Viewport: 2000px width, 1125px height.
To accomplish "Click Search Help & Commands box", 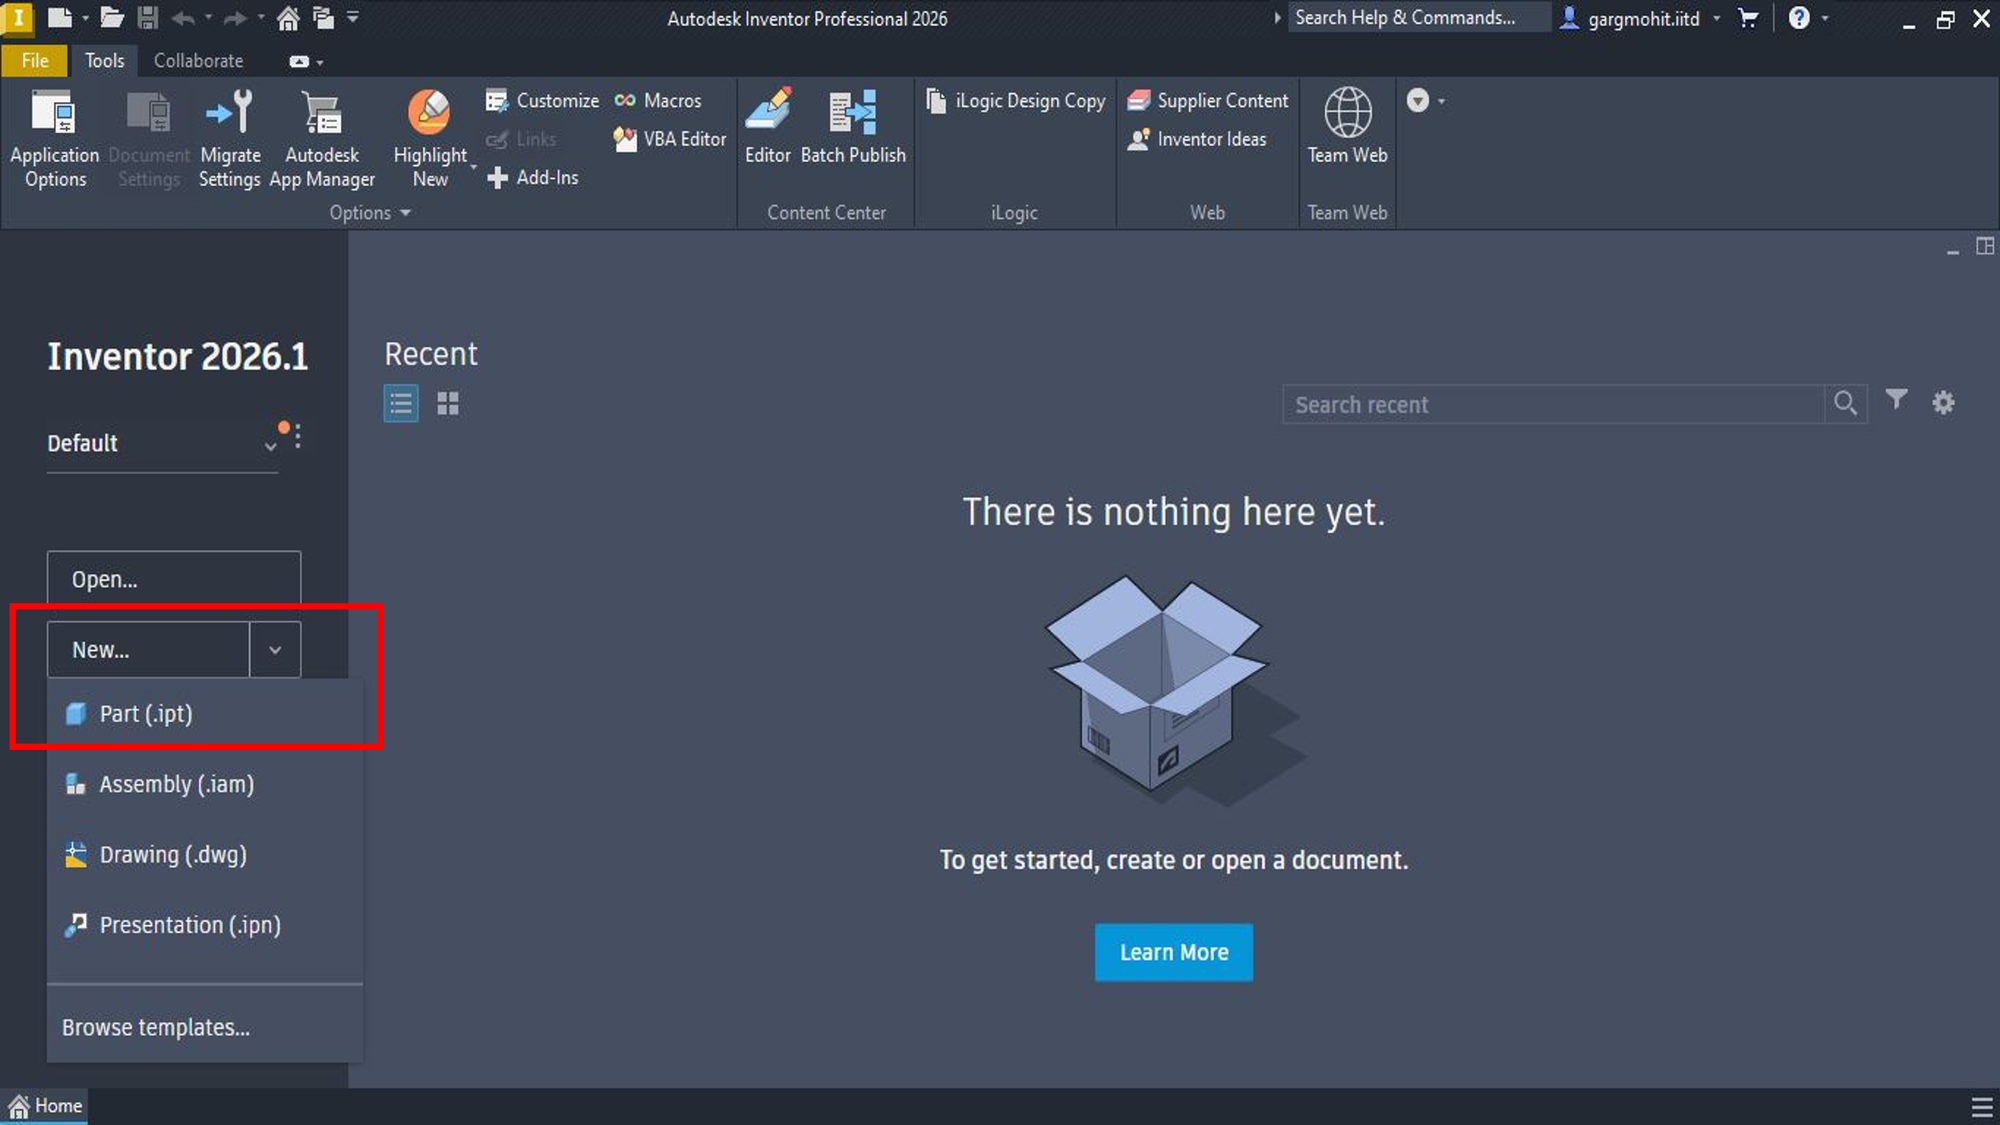I will [x=1417, y=17].
